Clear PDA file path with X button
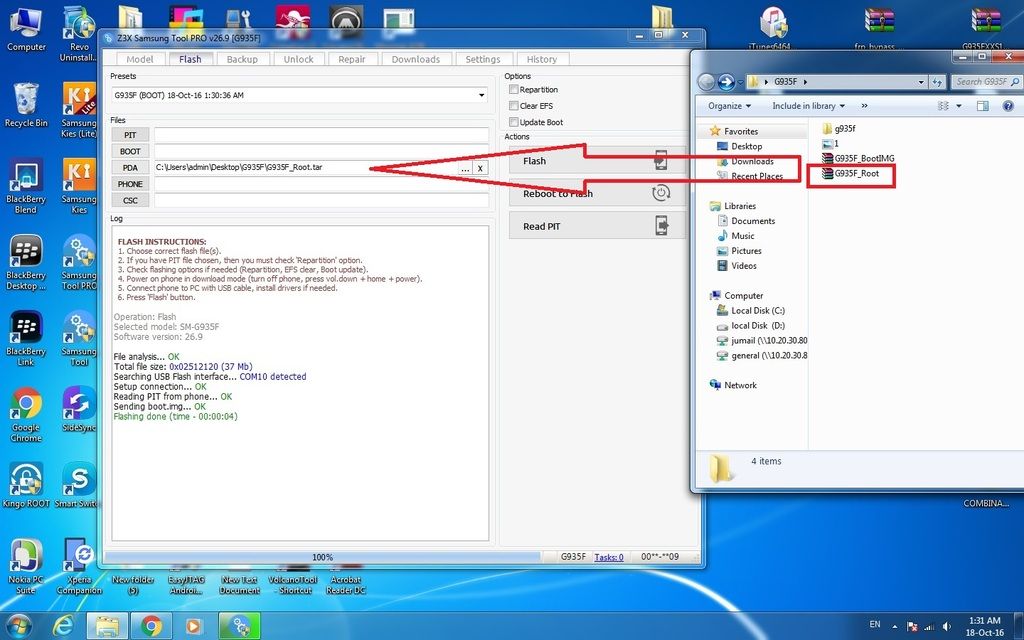The width and height of the screenshot is (1024, 640). (x=480, y=168)
